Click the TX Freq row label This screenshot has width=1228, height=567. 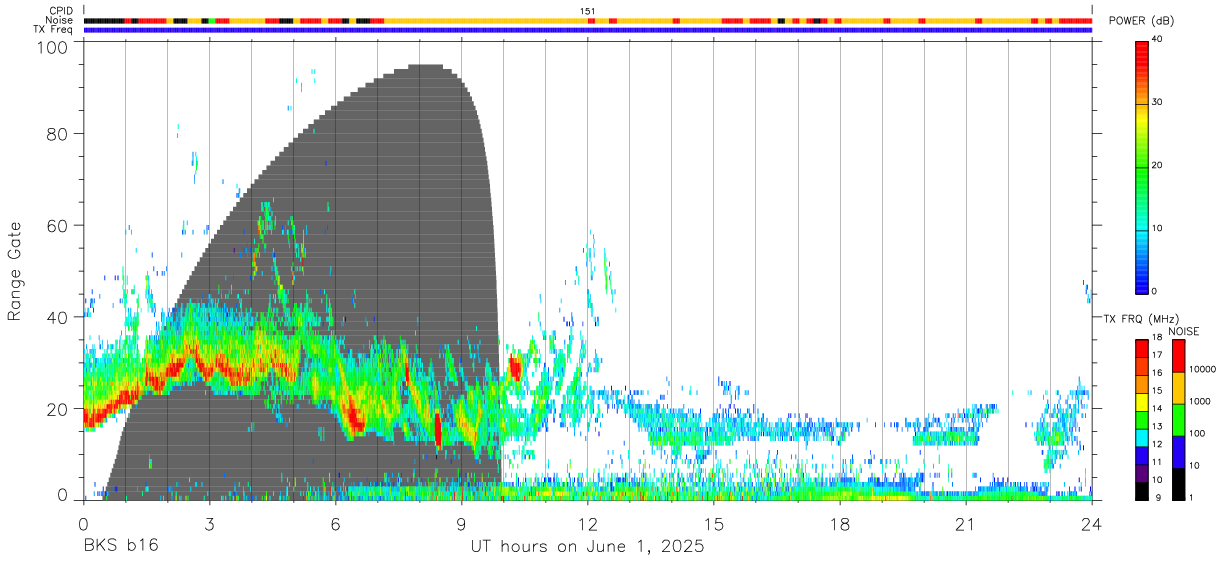(x=54, y=30)
